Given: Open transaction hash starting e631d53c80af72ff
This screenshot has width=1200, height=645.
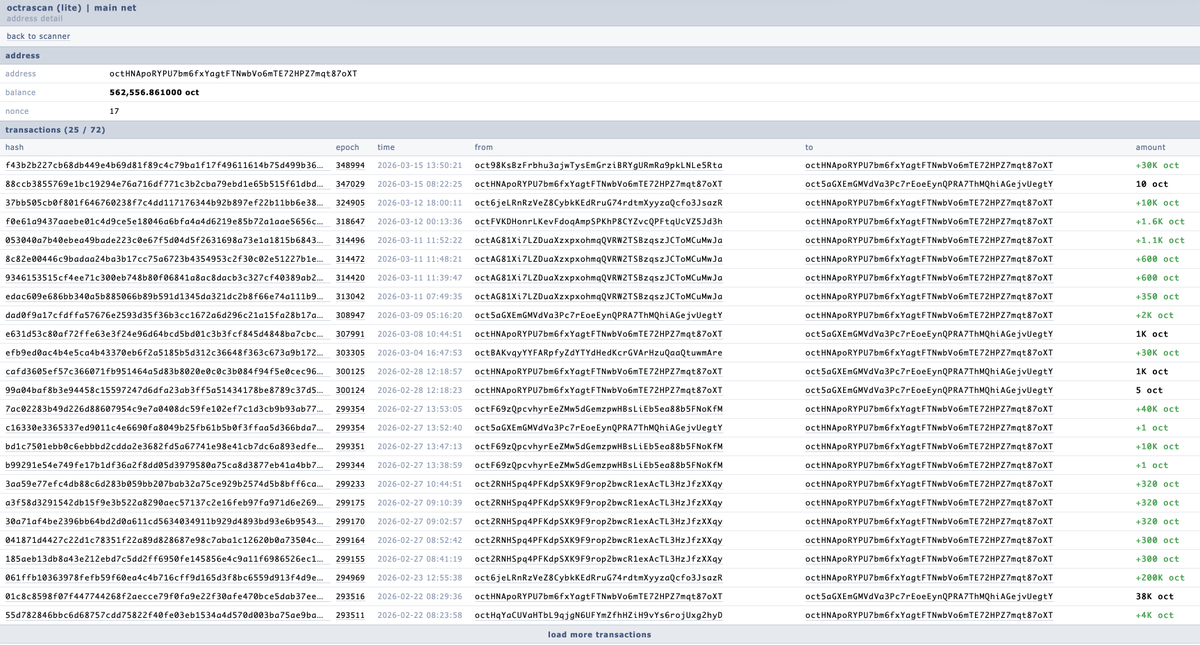Looking at the screenshot, I should tap(165, 334).
